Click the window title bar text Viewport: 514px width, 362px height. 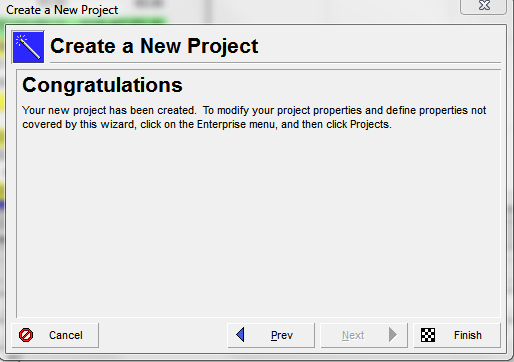point(62,10)
